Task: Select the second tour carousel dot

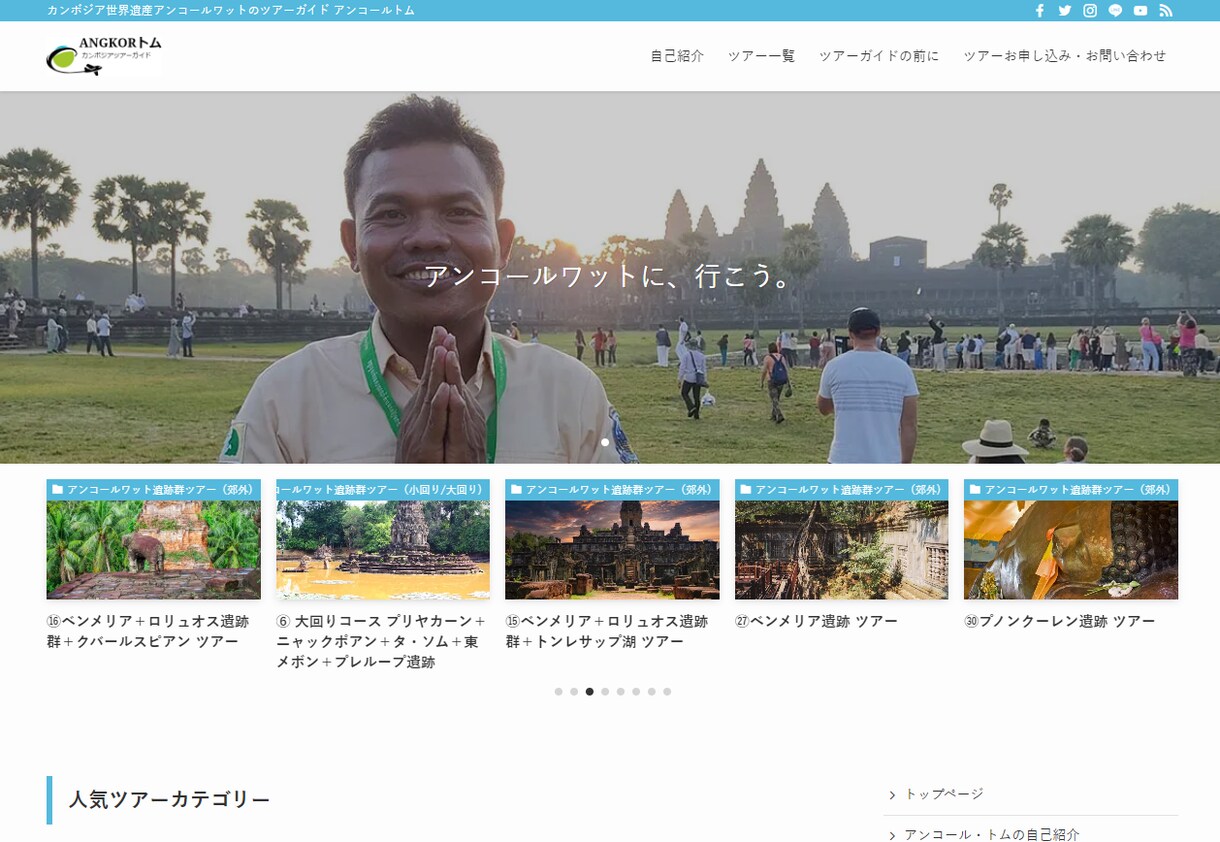Action: [x=574, y=691]
